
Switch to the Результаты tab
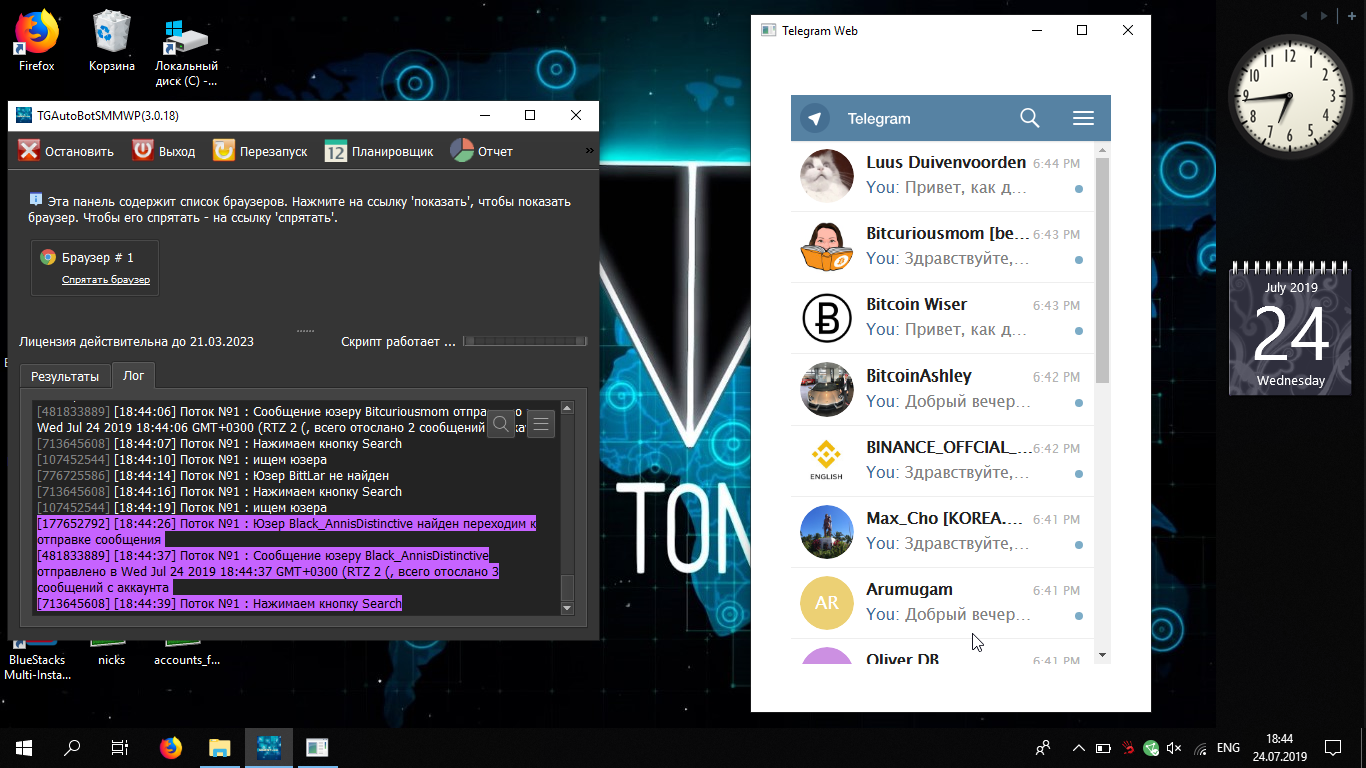(x=65, y=376)
